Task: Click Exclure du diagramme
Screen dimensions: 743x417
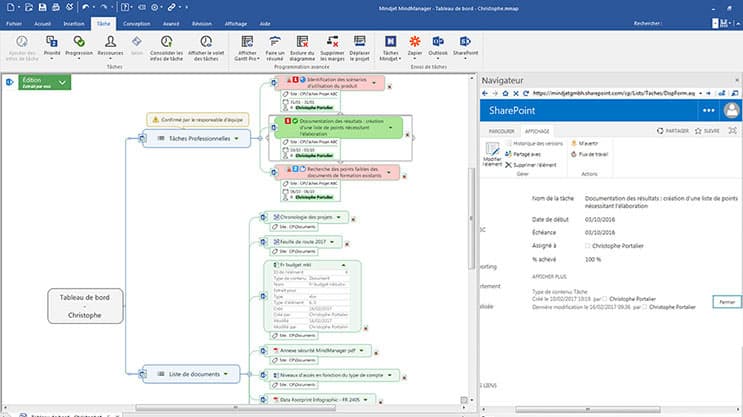Action: coord(302,47)
